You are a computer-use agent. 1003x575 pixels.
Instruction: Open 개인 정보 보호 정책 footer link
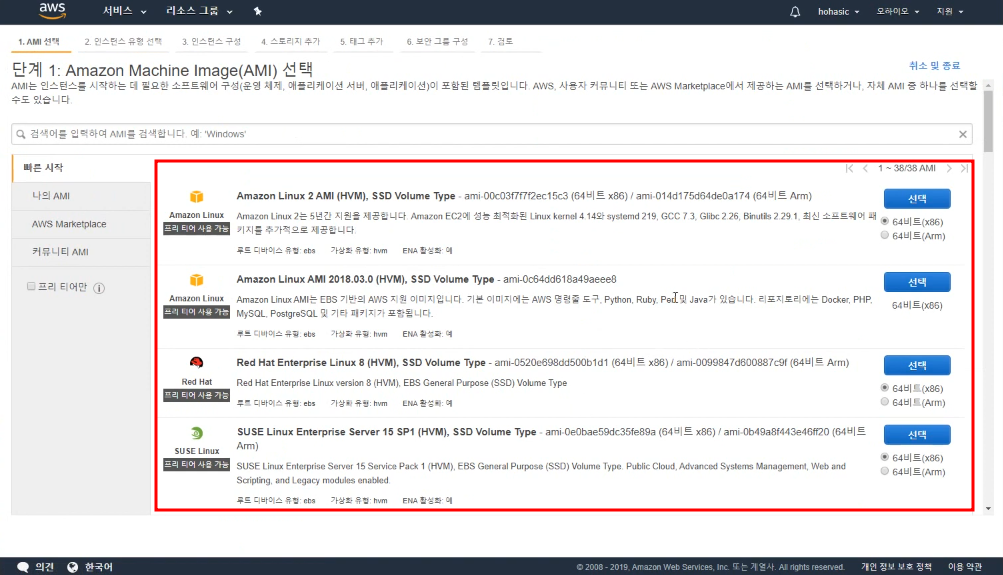(896, 567)
